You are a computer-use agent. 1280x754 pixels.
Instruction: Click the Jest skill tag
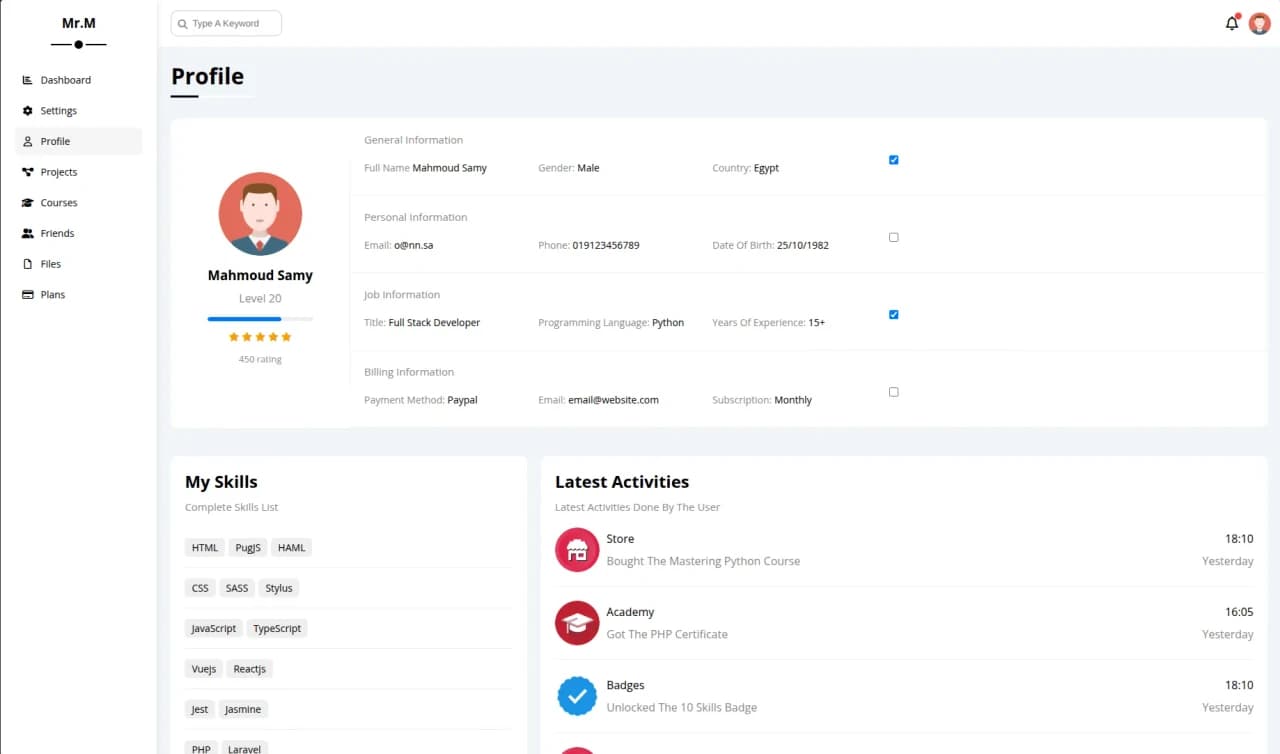click(200, 710)
